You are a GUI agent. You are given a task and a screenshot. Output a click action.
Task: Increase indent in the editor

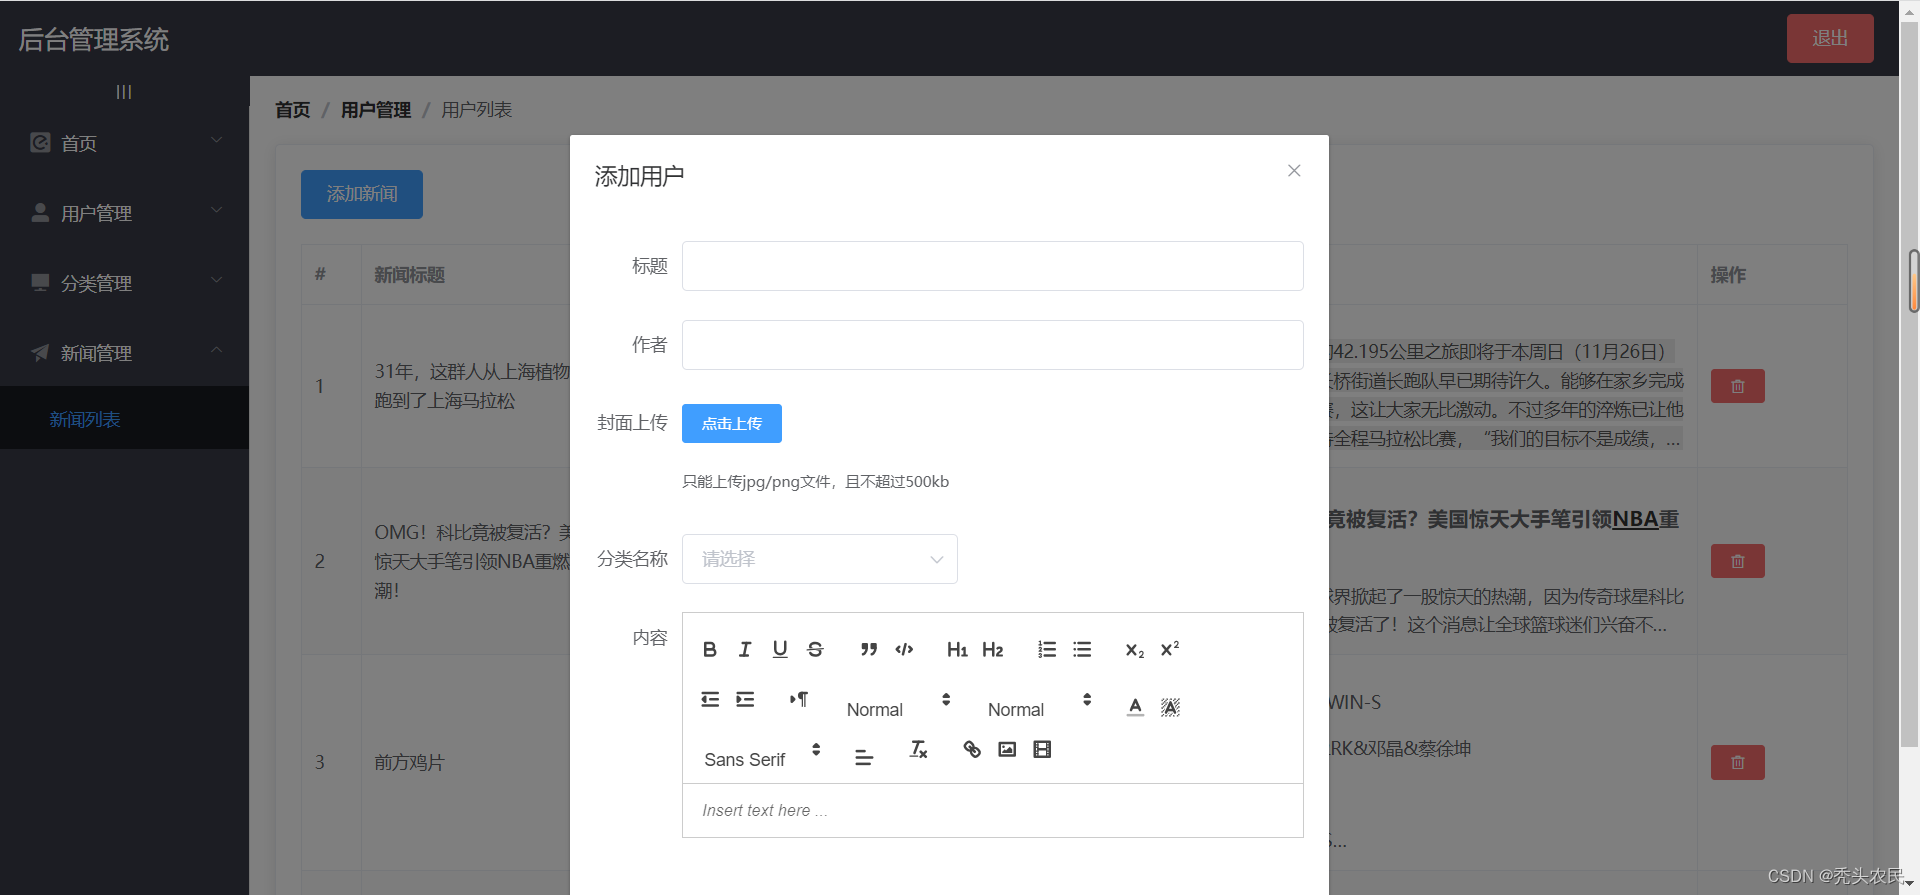(745, 699)
